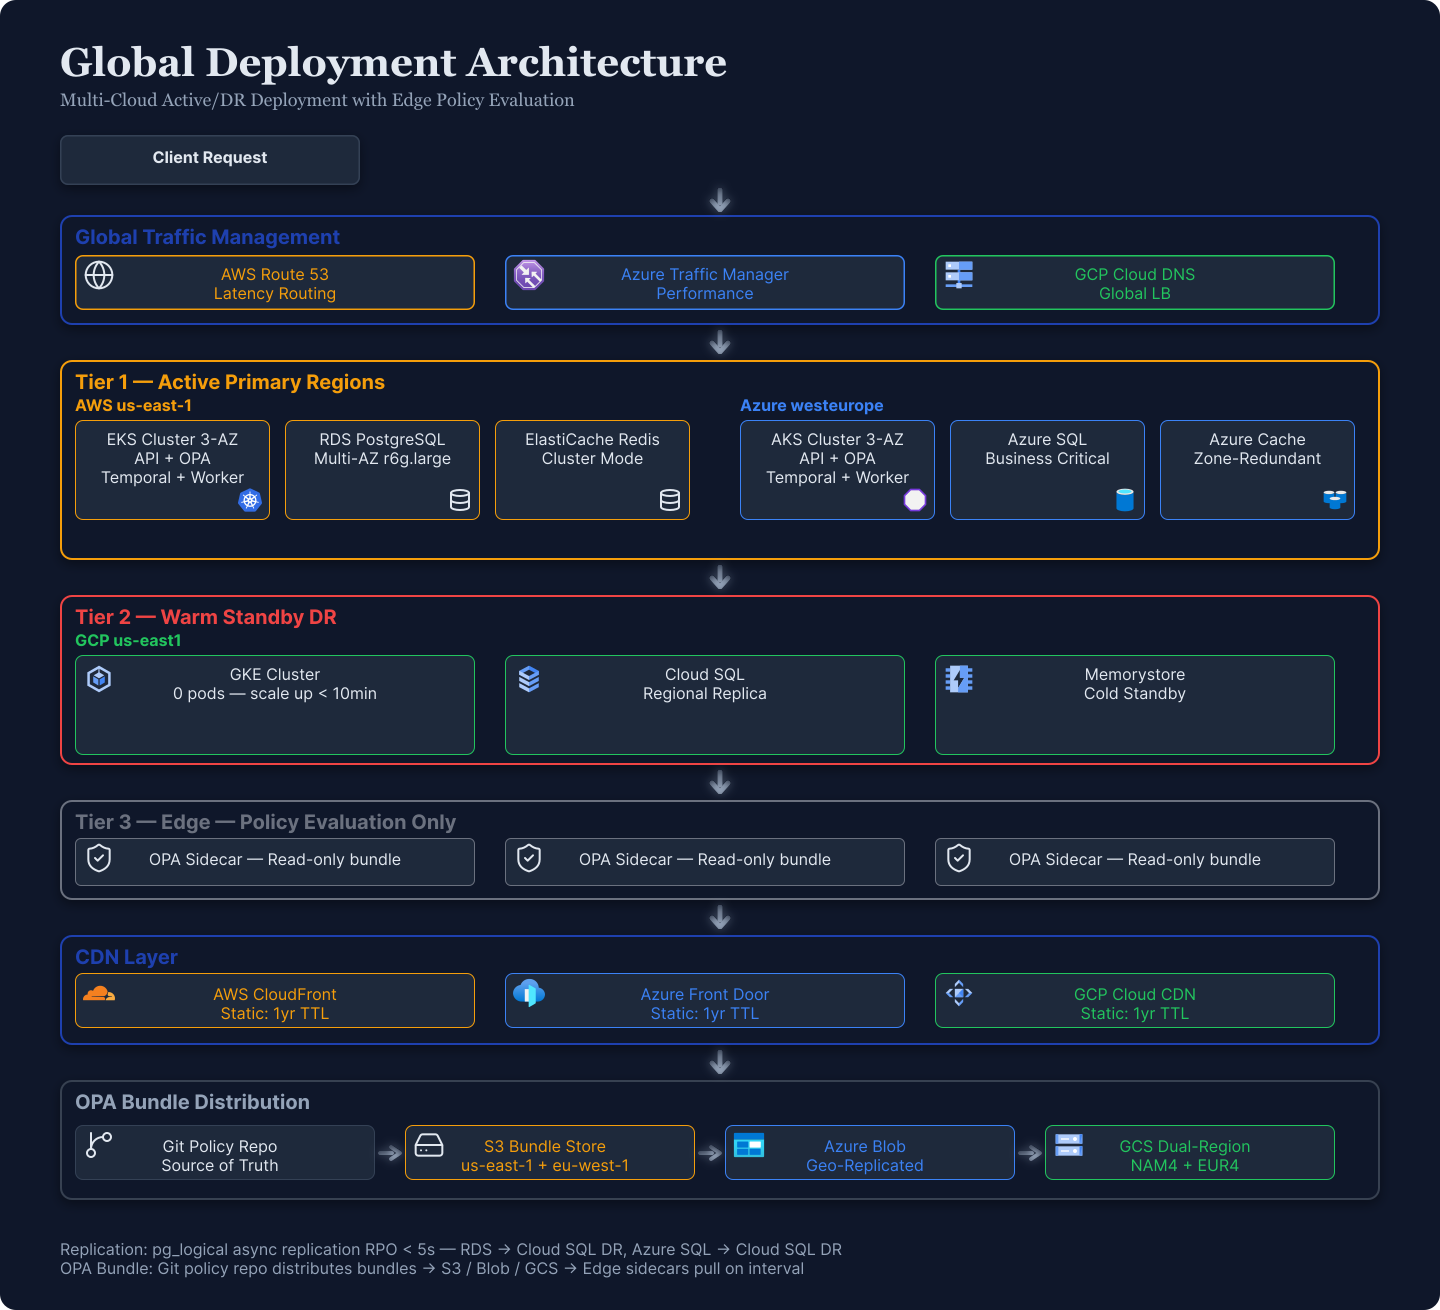Click shield icon in the middle OPA Sidecar card
The image size is (1440, 1310).
coord(529,858)
